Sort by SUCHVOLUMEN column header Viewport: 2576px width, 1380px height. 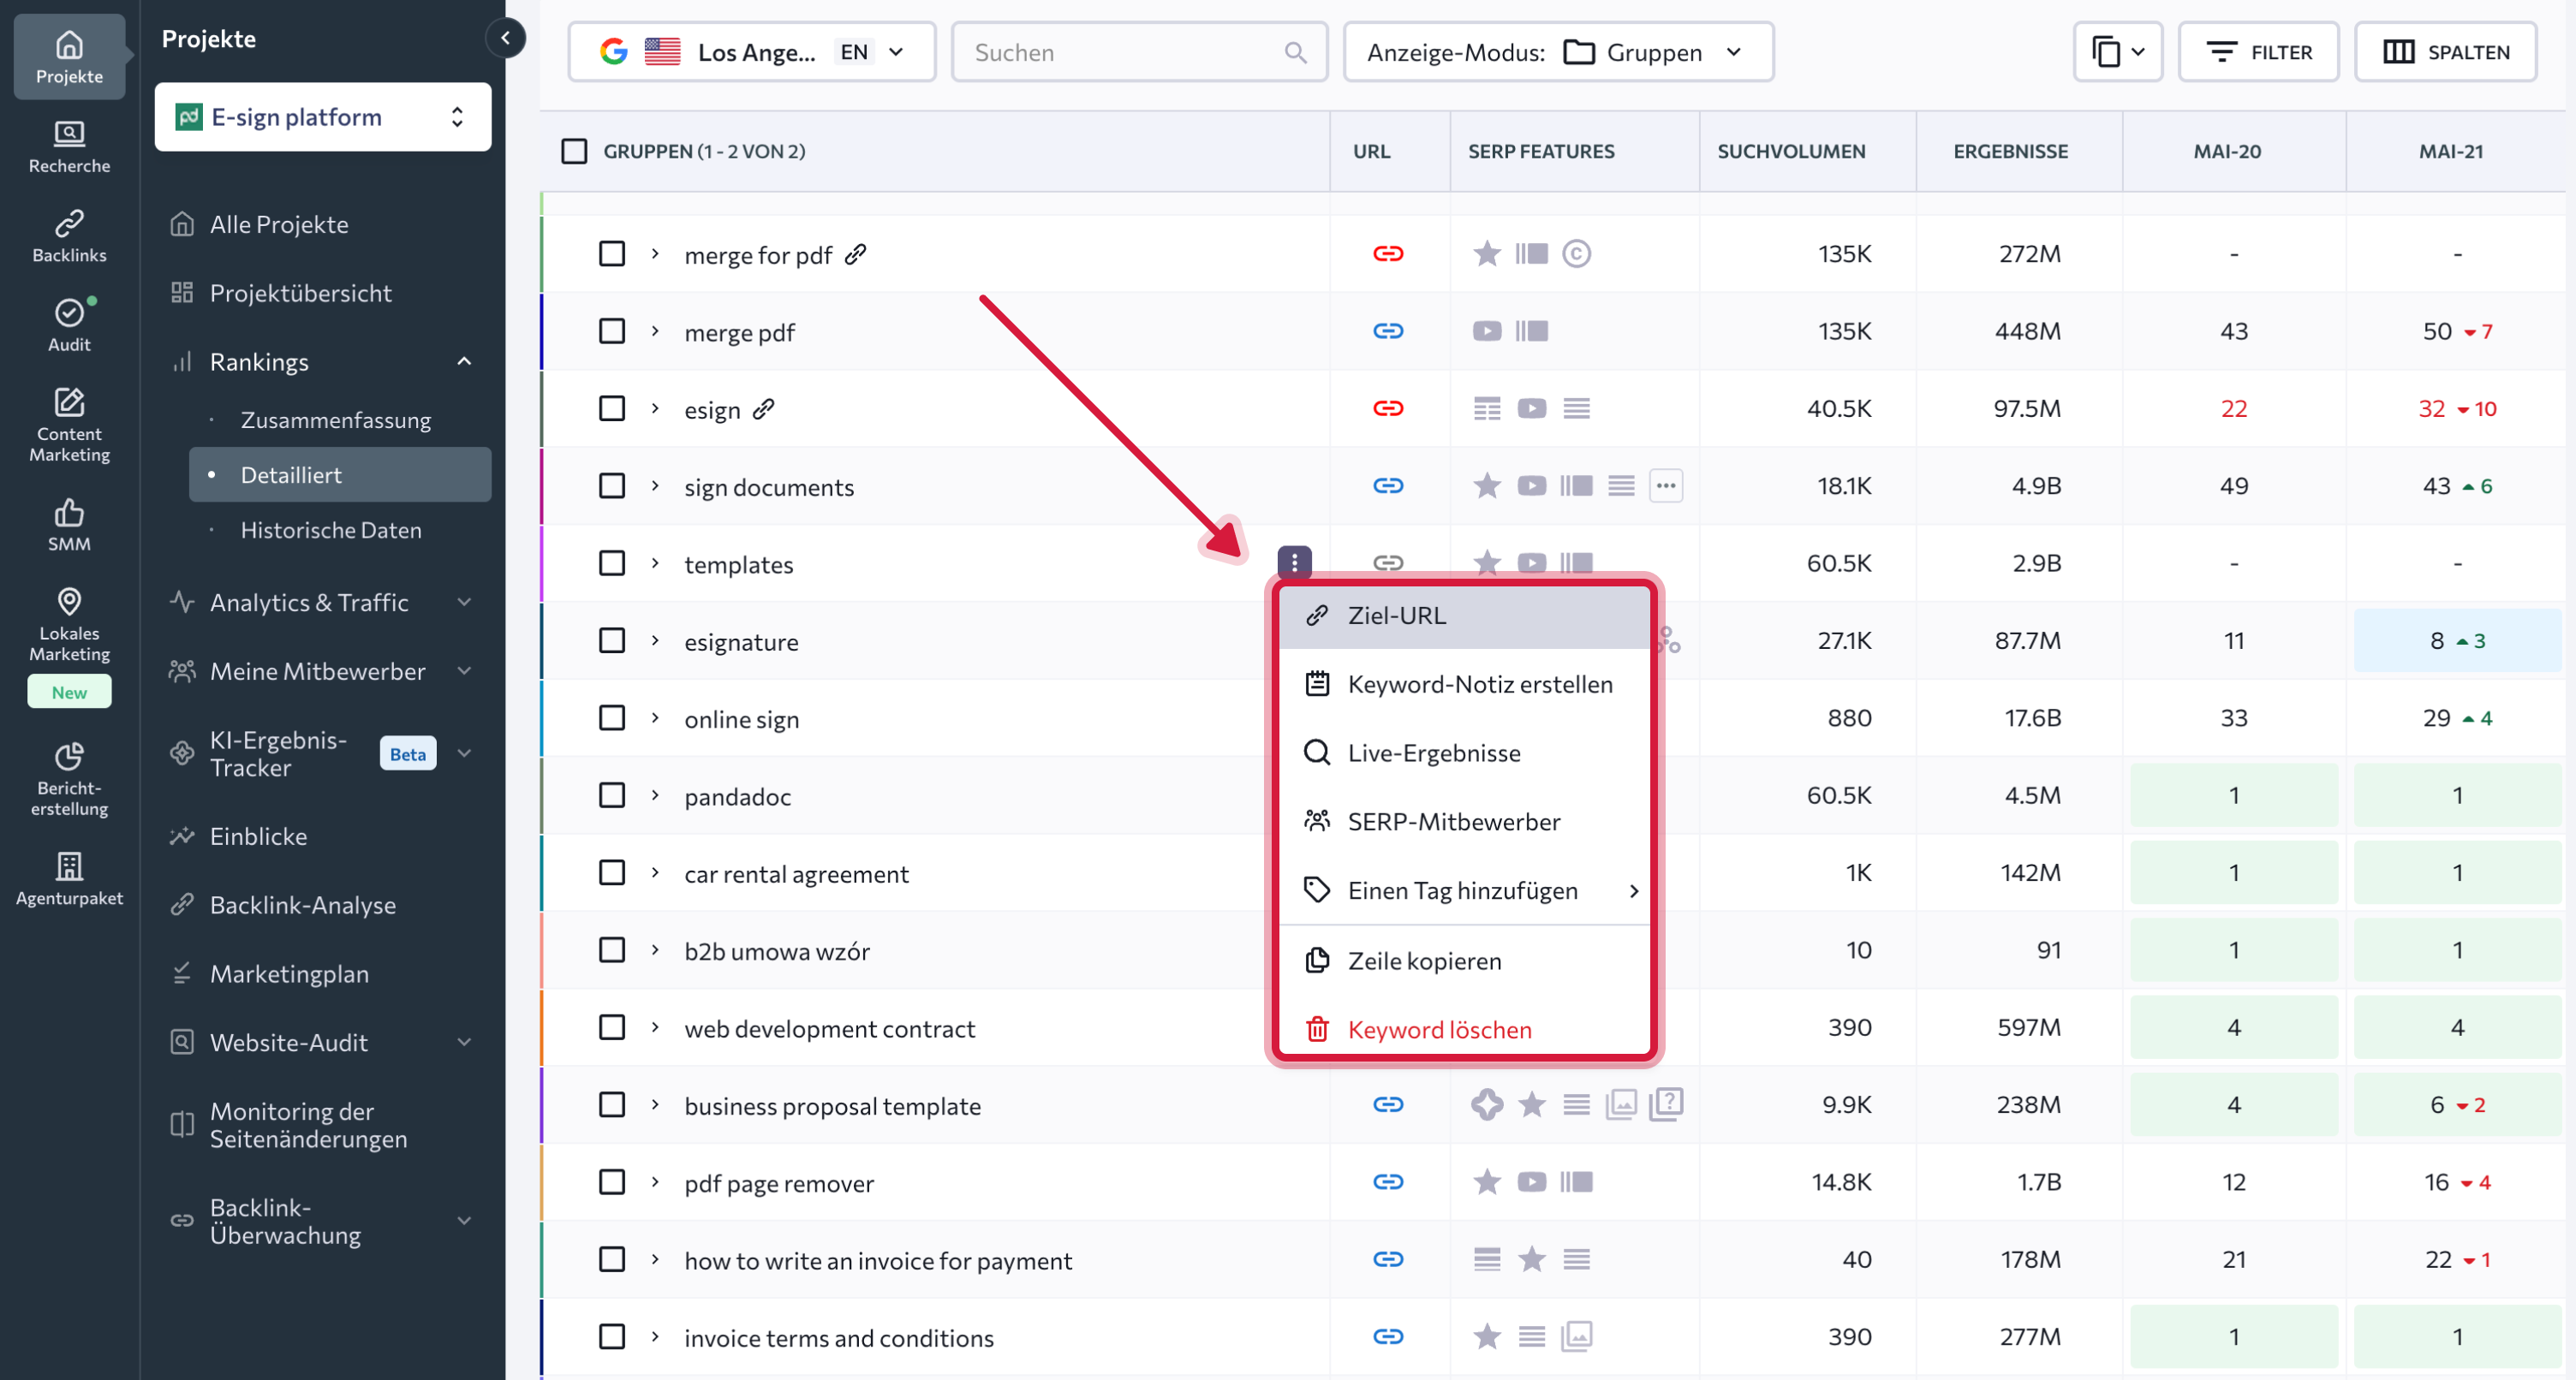(x=1791, y=151)
